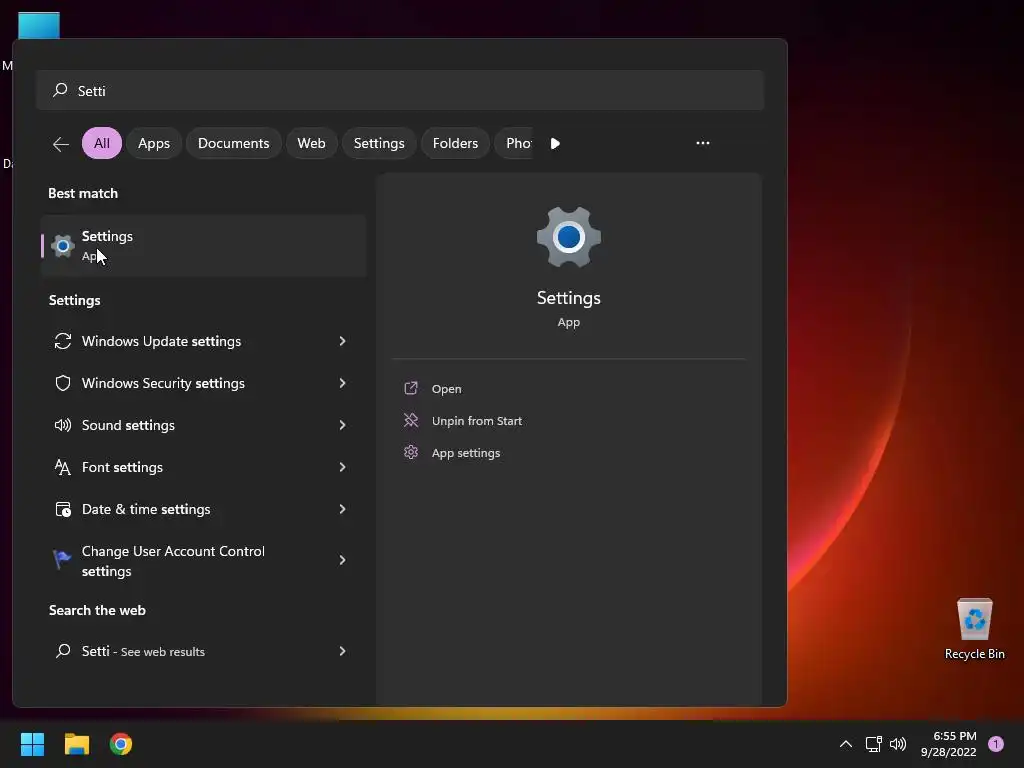Image resolution: width=1024 pixels, height=768 pixels.
Task: Click the Date & time calendar icon
Action: (x=63, y=509)
